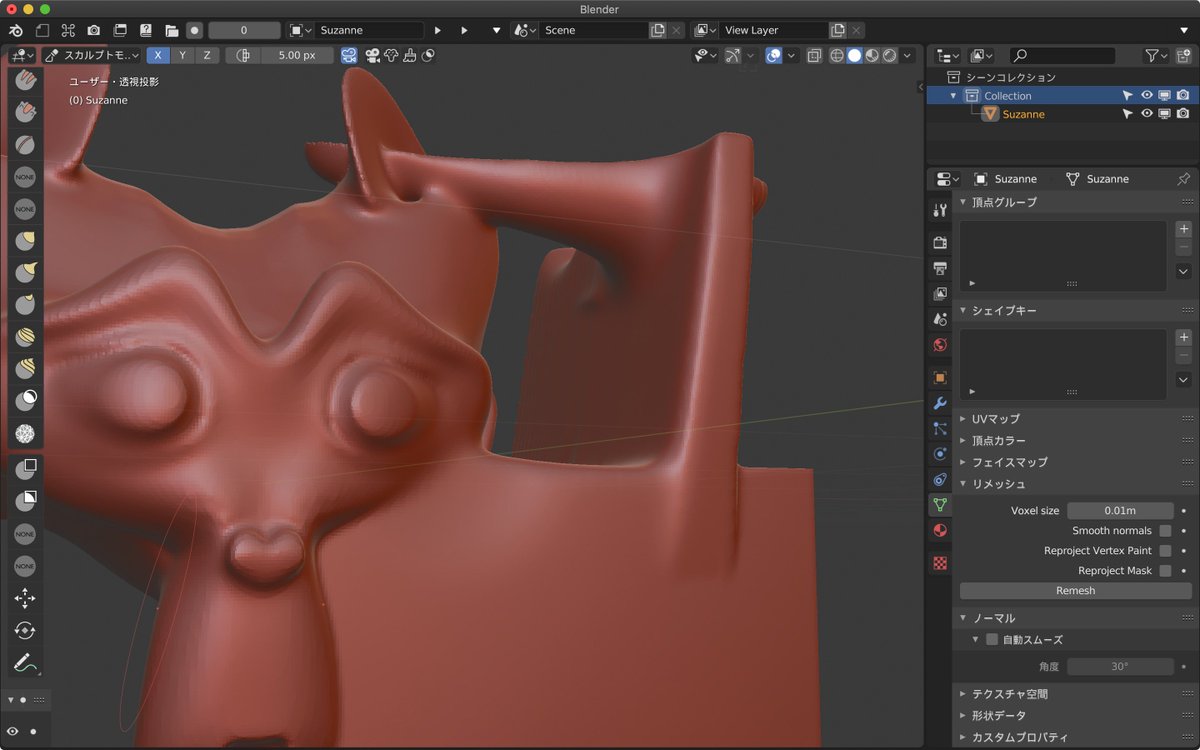Image resolution: width=1200 pixels, height=750 pixels.
Task: Toggle Suzanne selectability arrow icon
Action: coord(1128,114)
